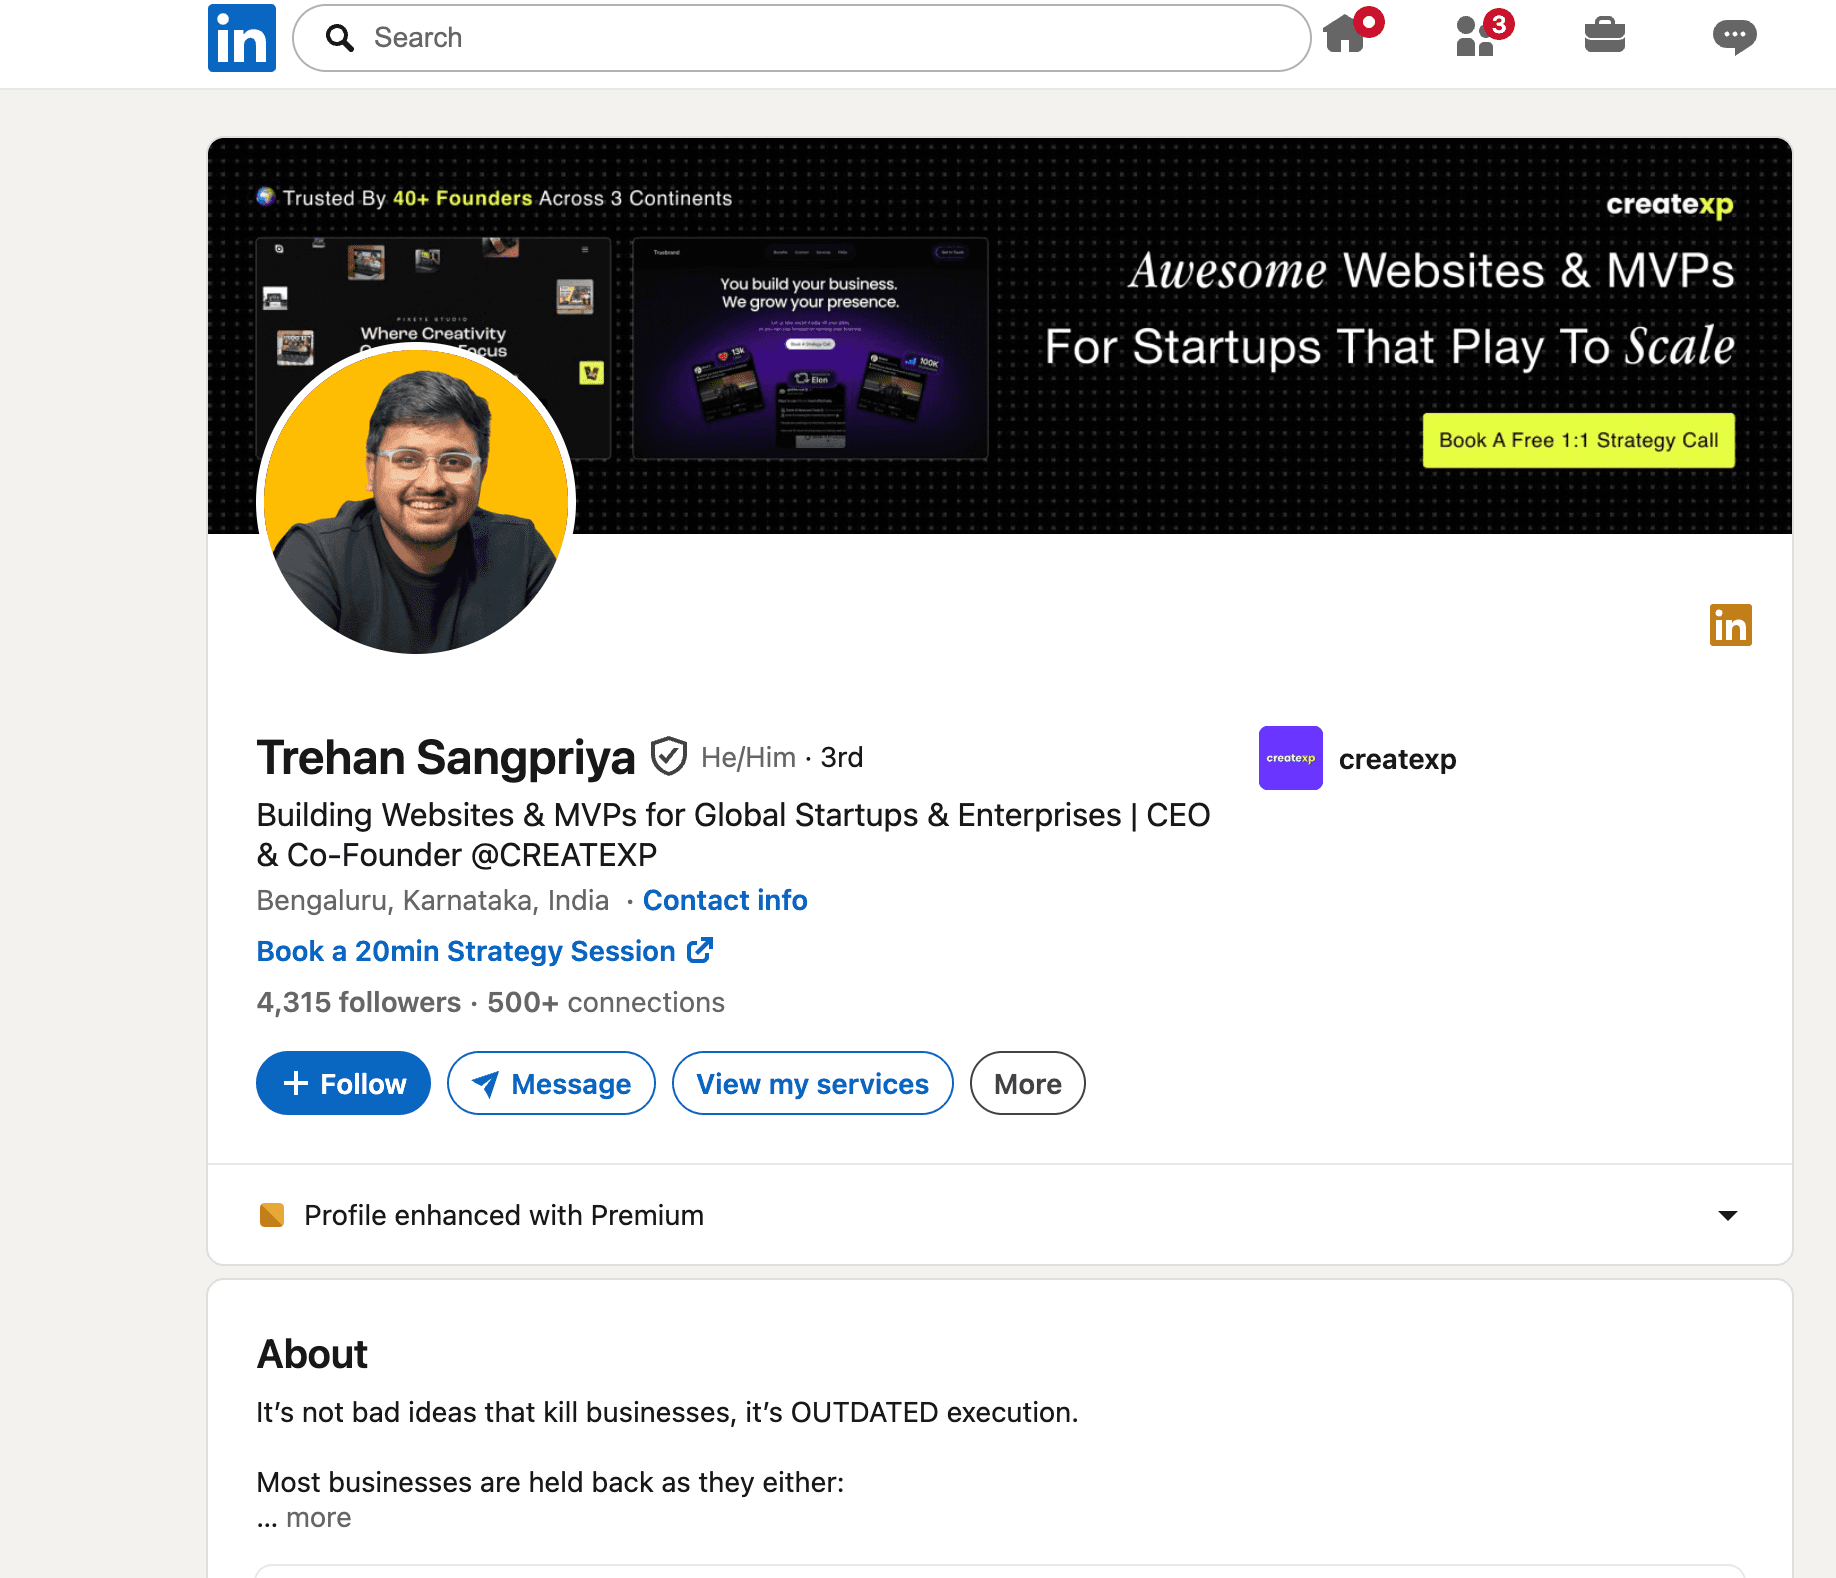Send a Message to Trehan

551,1083
